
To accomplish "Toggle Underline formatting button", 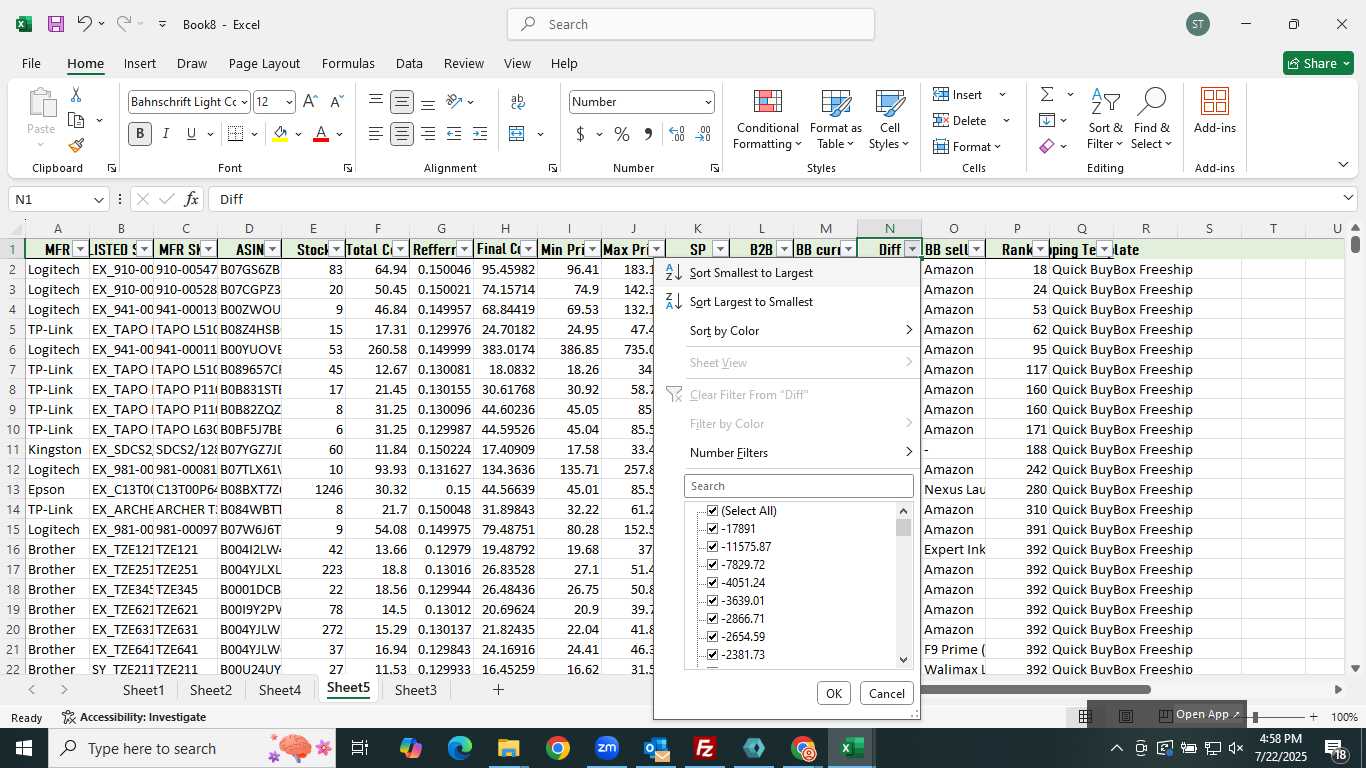I will pyautogui.click(x=191, y=134).
